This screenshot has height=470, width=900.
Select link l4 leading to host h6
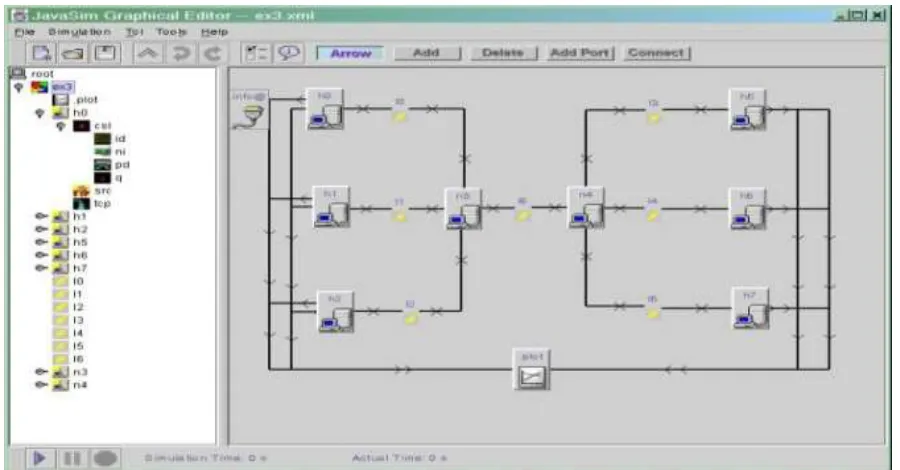[x=653, y=209]
